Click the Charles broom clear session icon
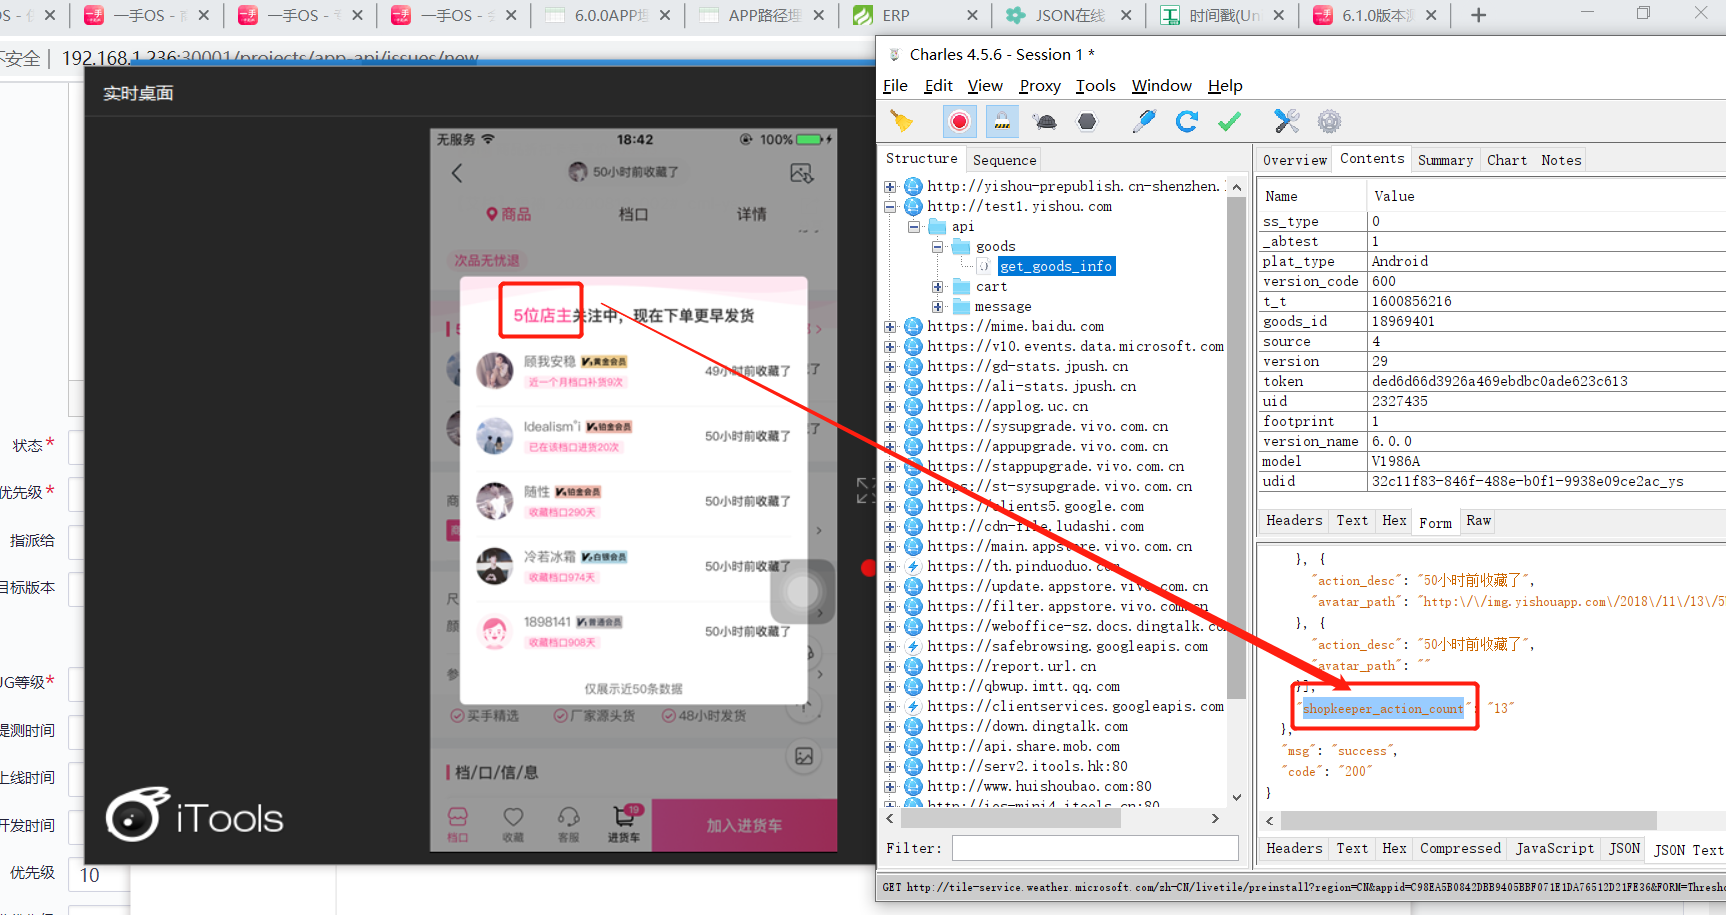Viewport: 1726px width, 915px height. pos(902,122)
